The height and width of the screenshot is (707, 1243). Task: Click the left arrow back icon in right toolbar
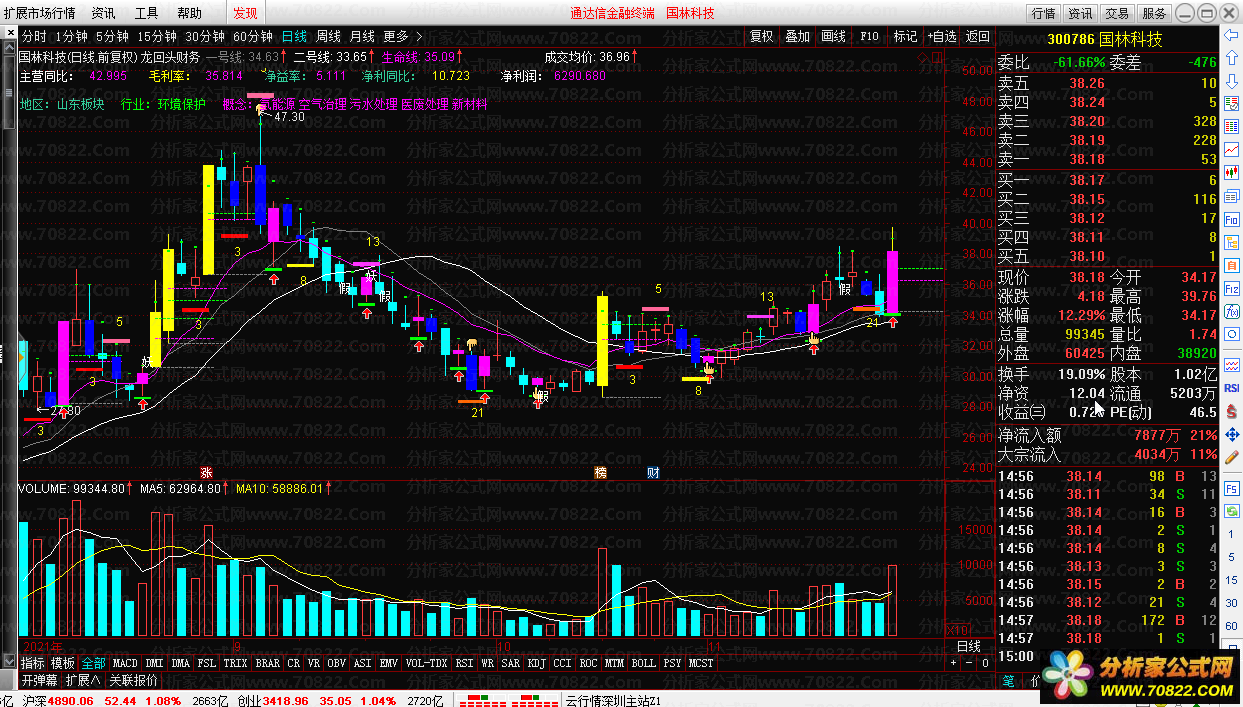(x=1231, y=35)
